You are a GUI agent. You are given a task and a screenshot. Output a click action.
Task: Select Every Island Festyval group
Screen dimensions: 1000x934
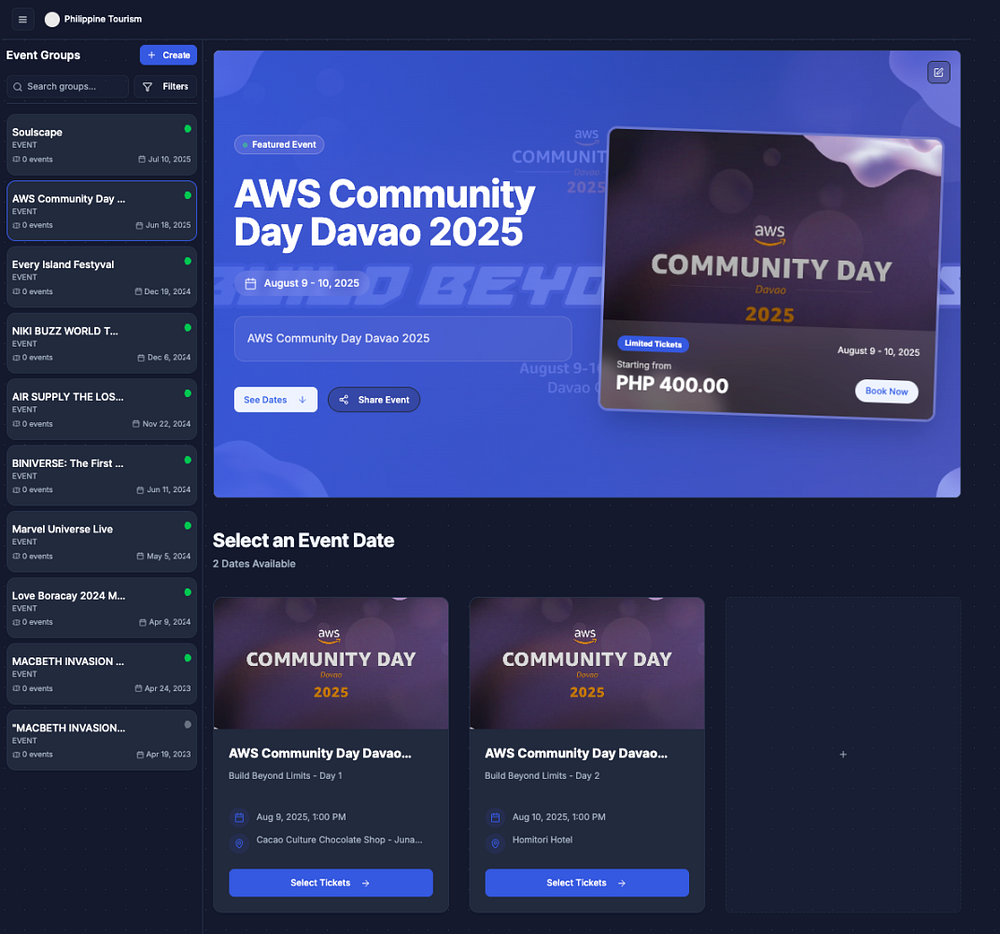pyautogui.click(x=101, y=277)
